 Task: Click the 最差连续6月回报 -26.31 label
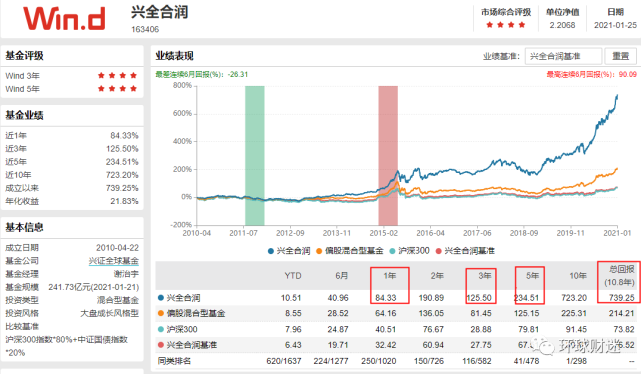coord(202,74)
